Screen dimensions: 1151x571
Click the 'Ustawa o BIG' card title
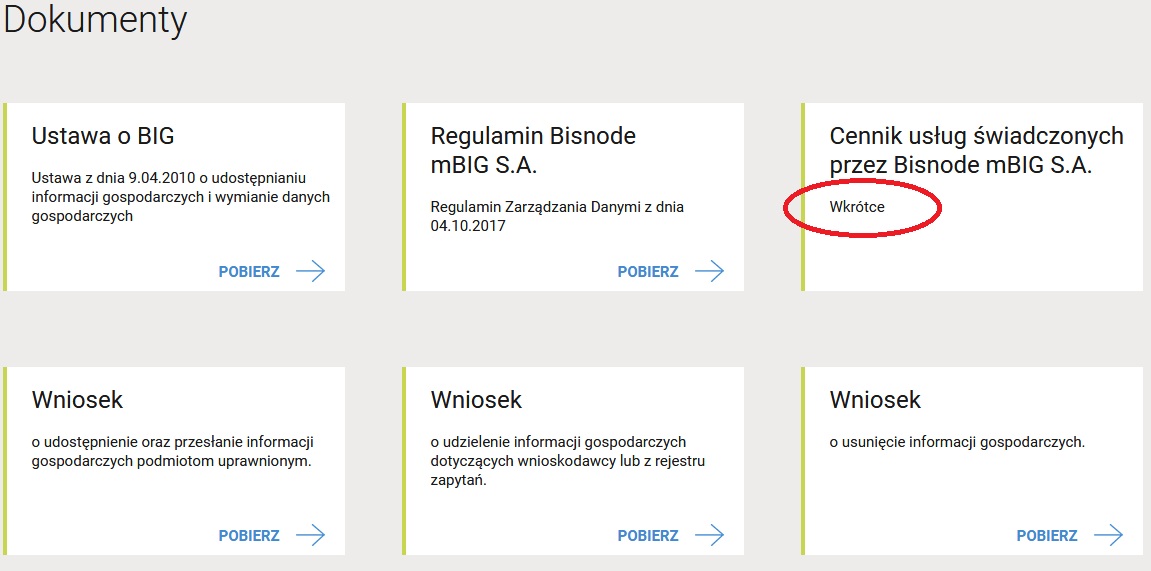click(x=103, y=136)
